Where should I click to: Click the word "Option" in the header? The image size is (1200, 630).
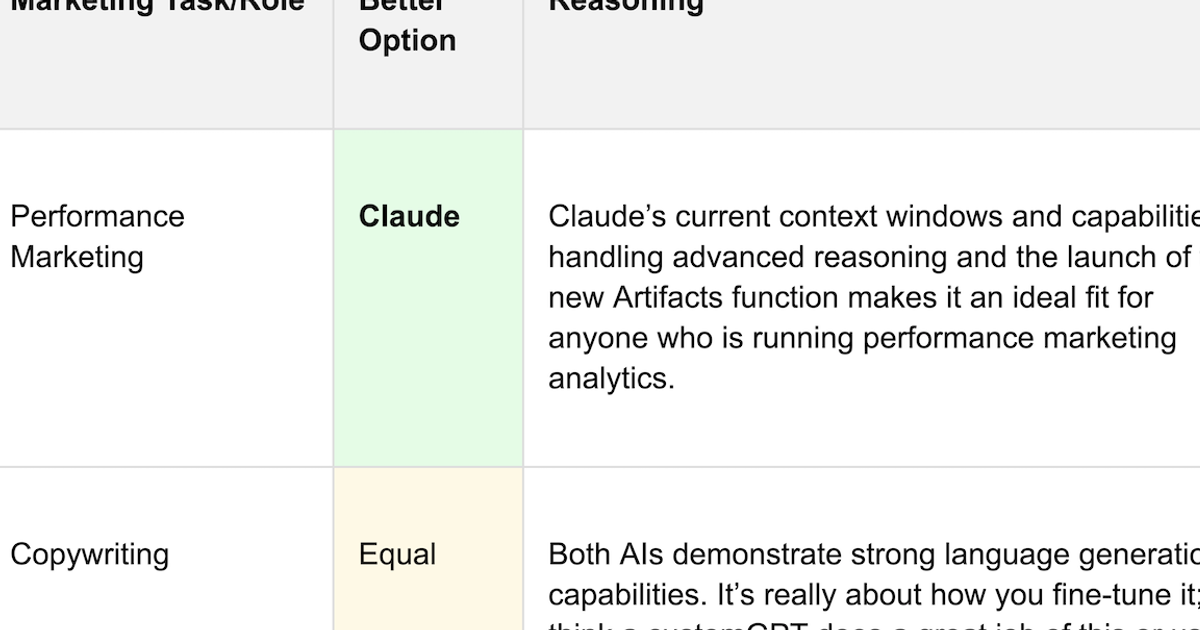tap(408, 41)
